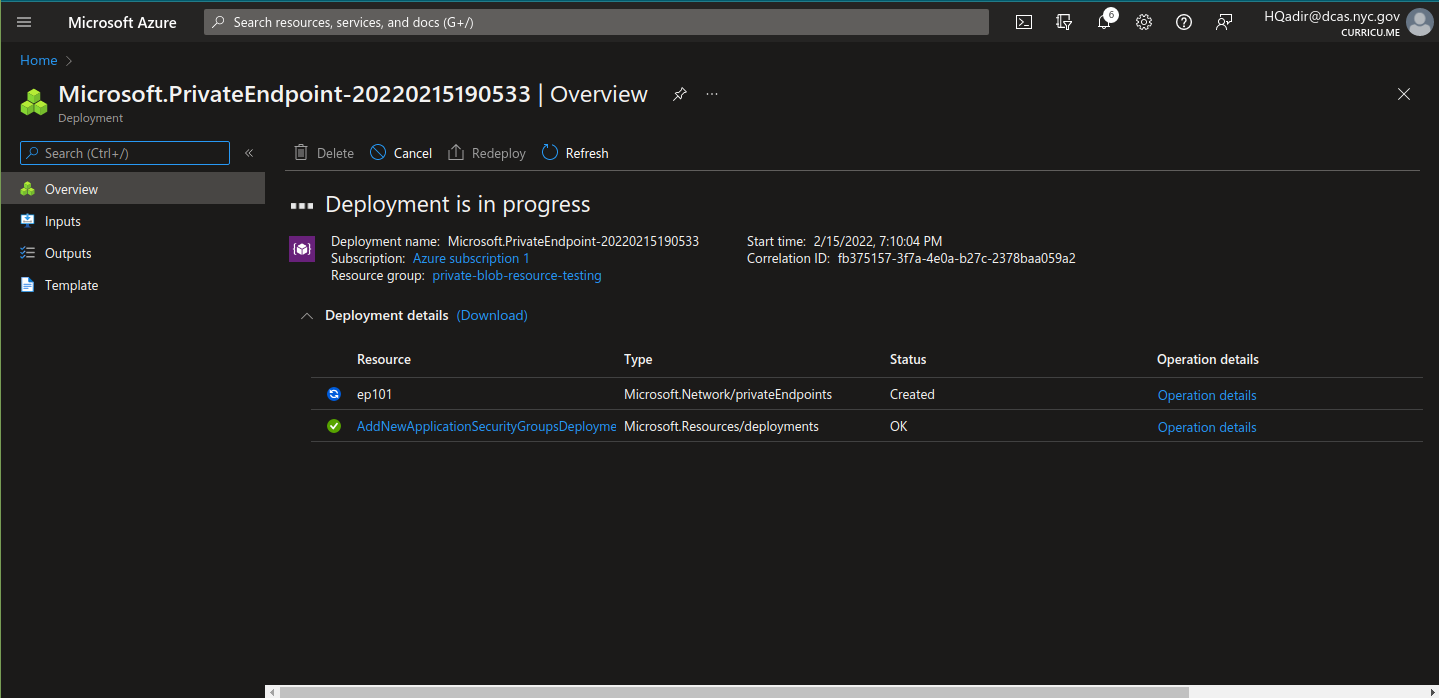Image resolution: width=1439 pixels, height=698 pixels.
Task: Click the global search resources box
Action: [596, 22]
